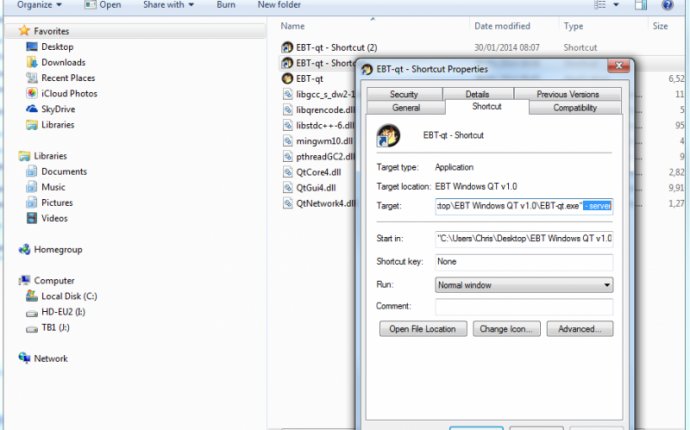Select the Desktop icon under Favorites
This screenshot has height=430, width=690.
(x=32, y=47)
